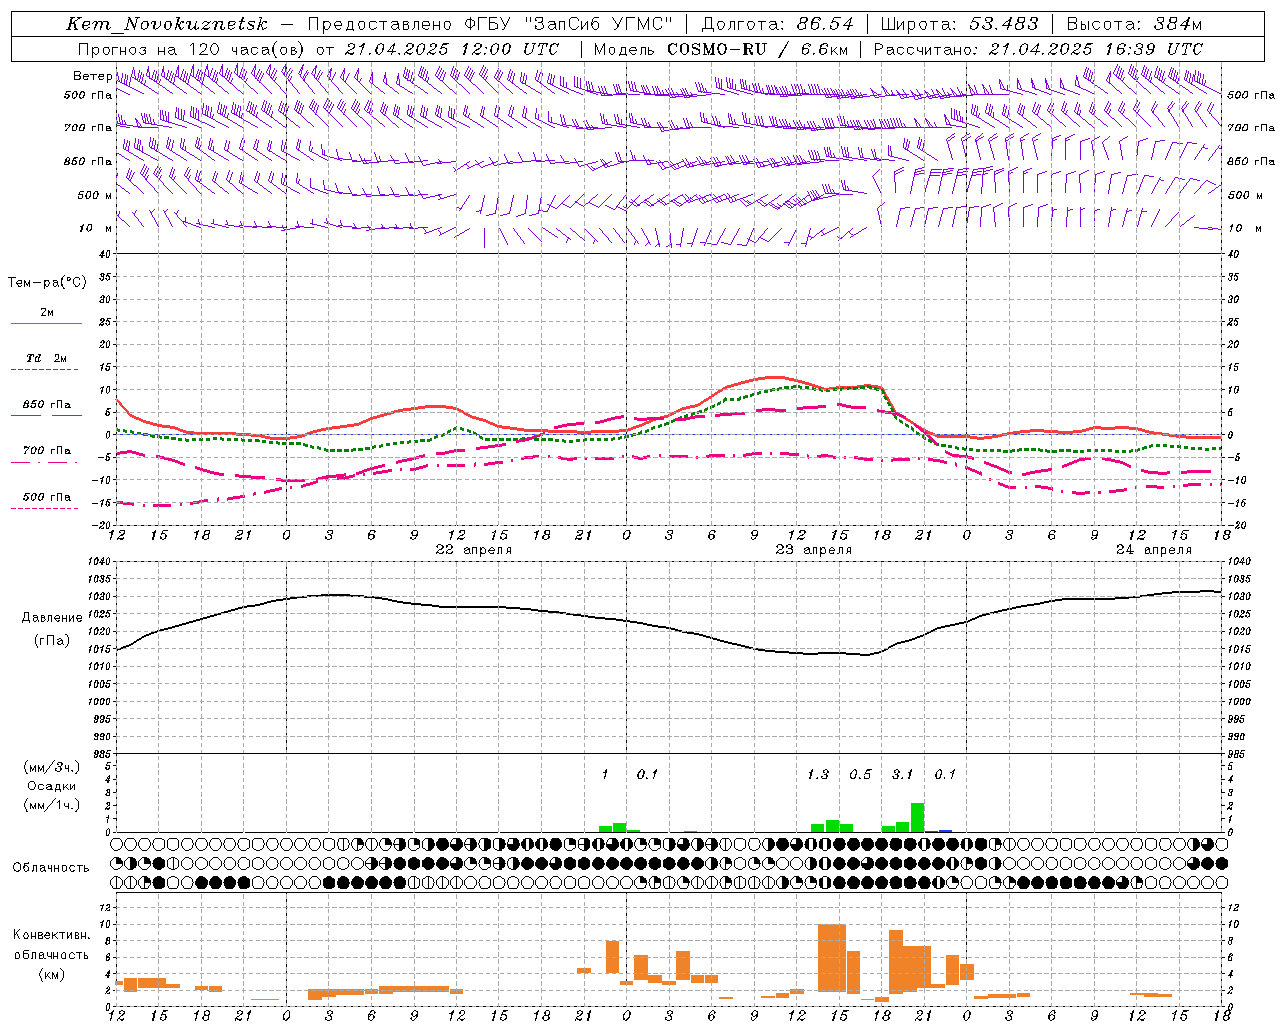The image size is (1280, 1024).
Task: Click the Давление pressure chart label
Action: coord(52,618)
